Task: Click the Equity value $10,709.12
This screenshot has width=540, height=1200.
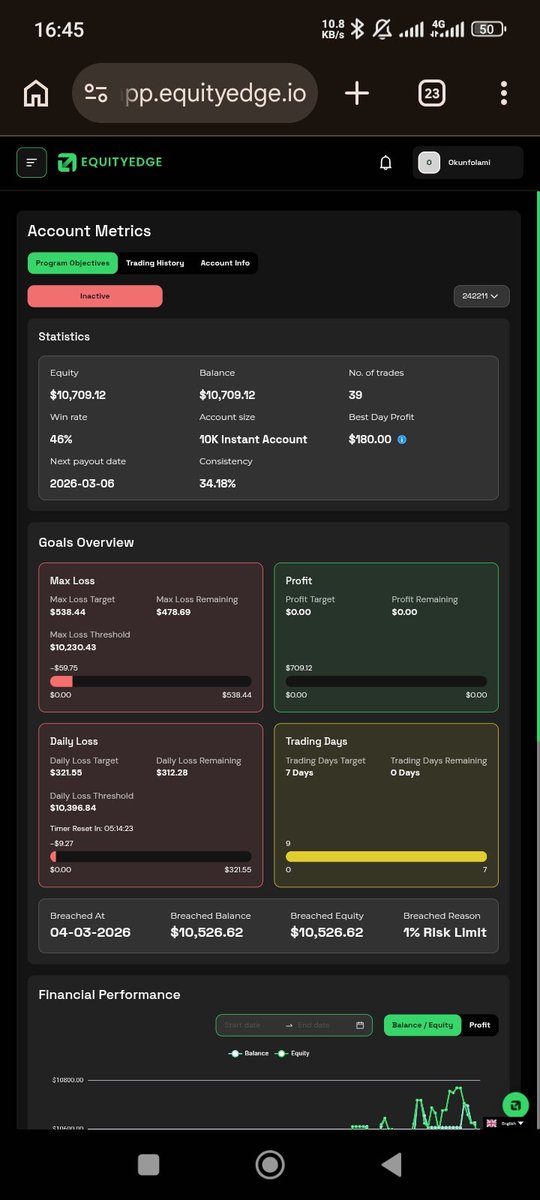Action: pyautogui.click(x=78, y=395)
